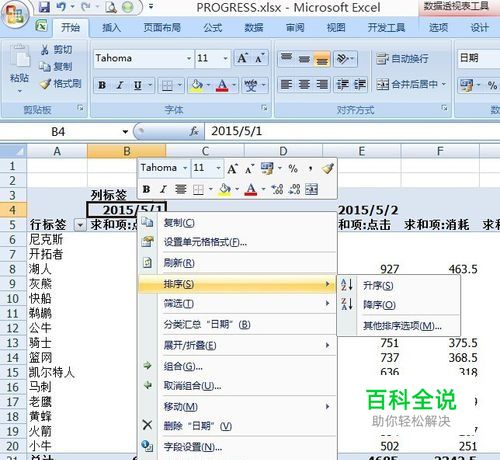Align text right in ribbon

(x=322, y=85)
